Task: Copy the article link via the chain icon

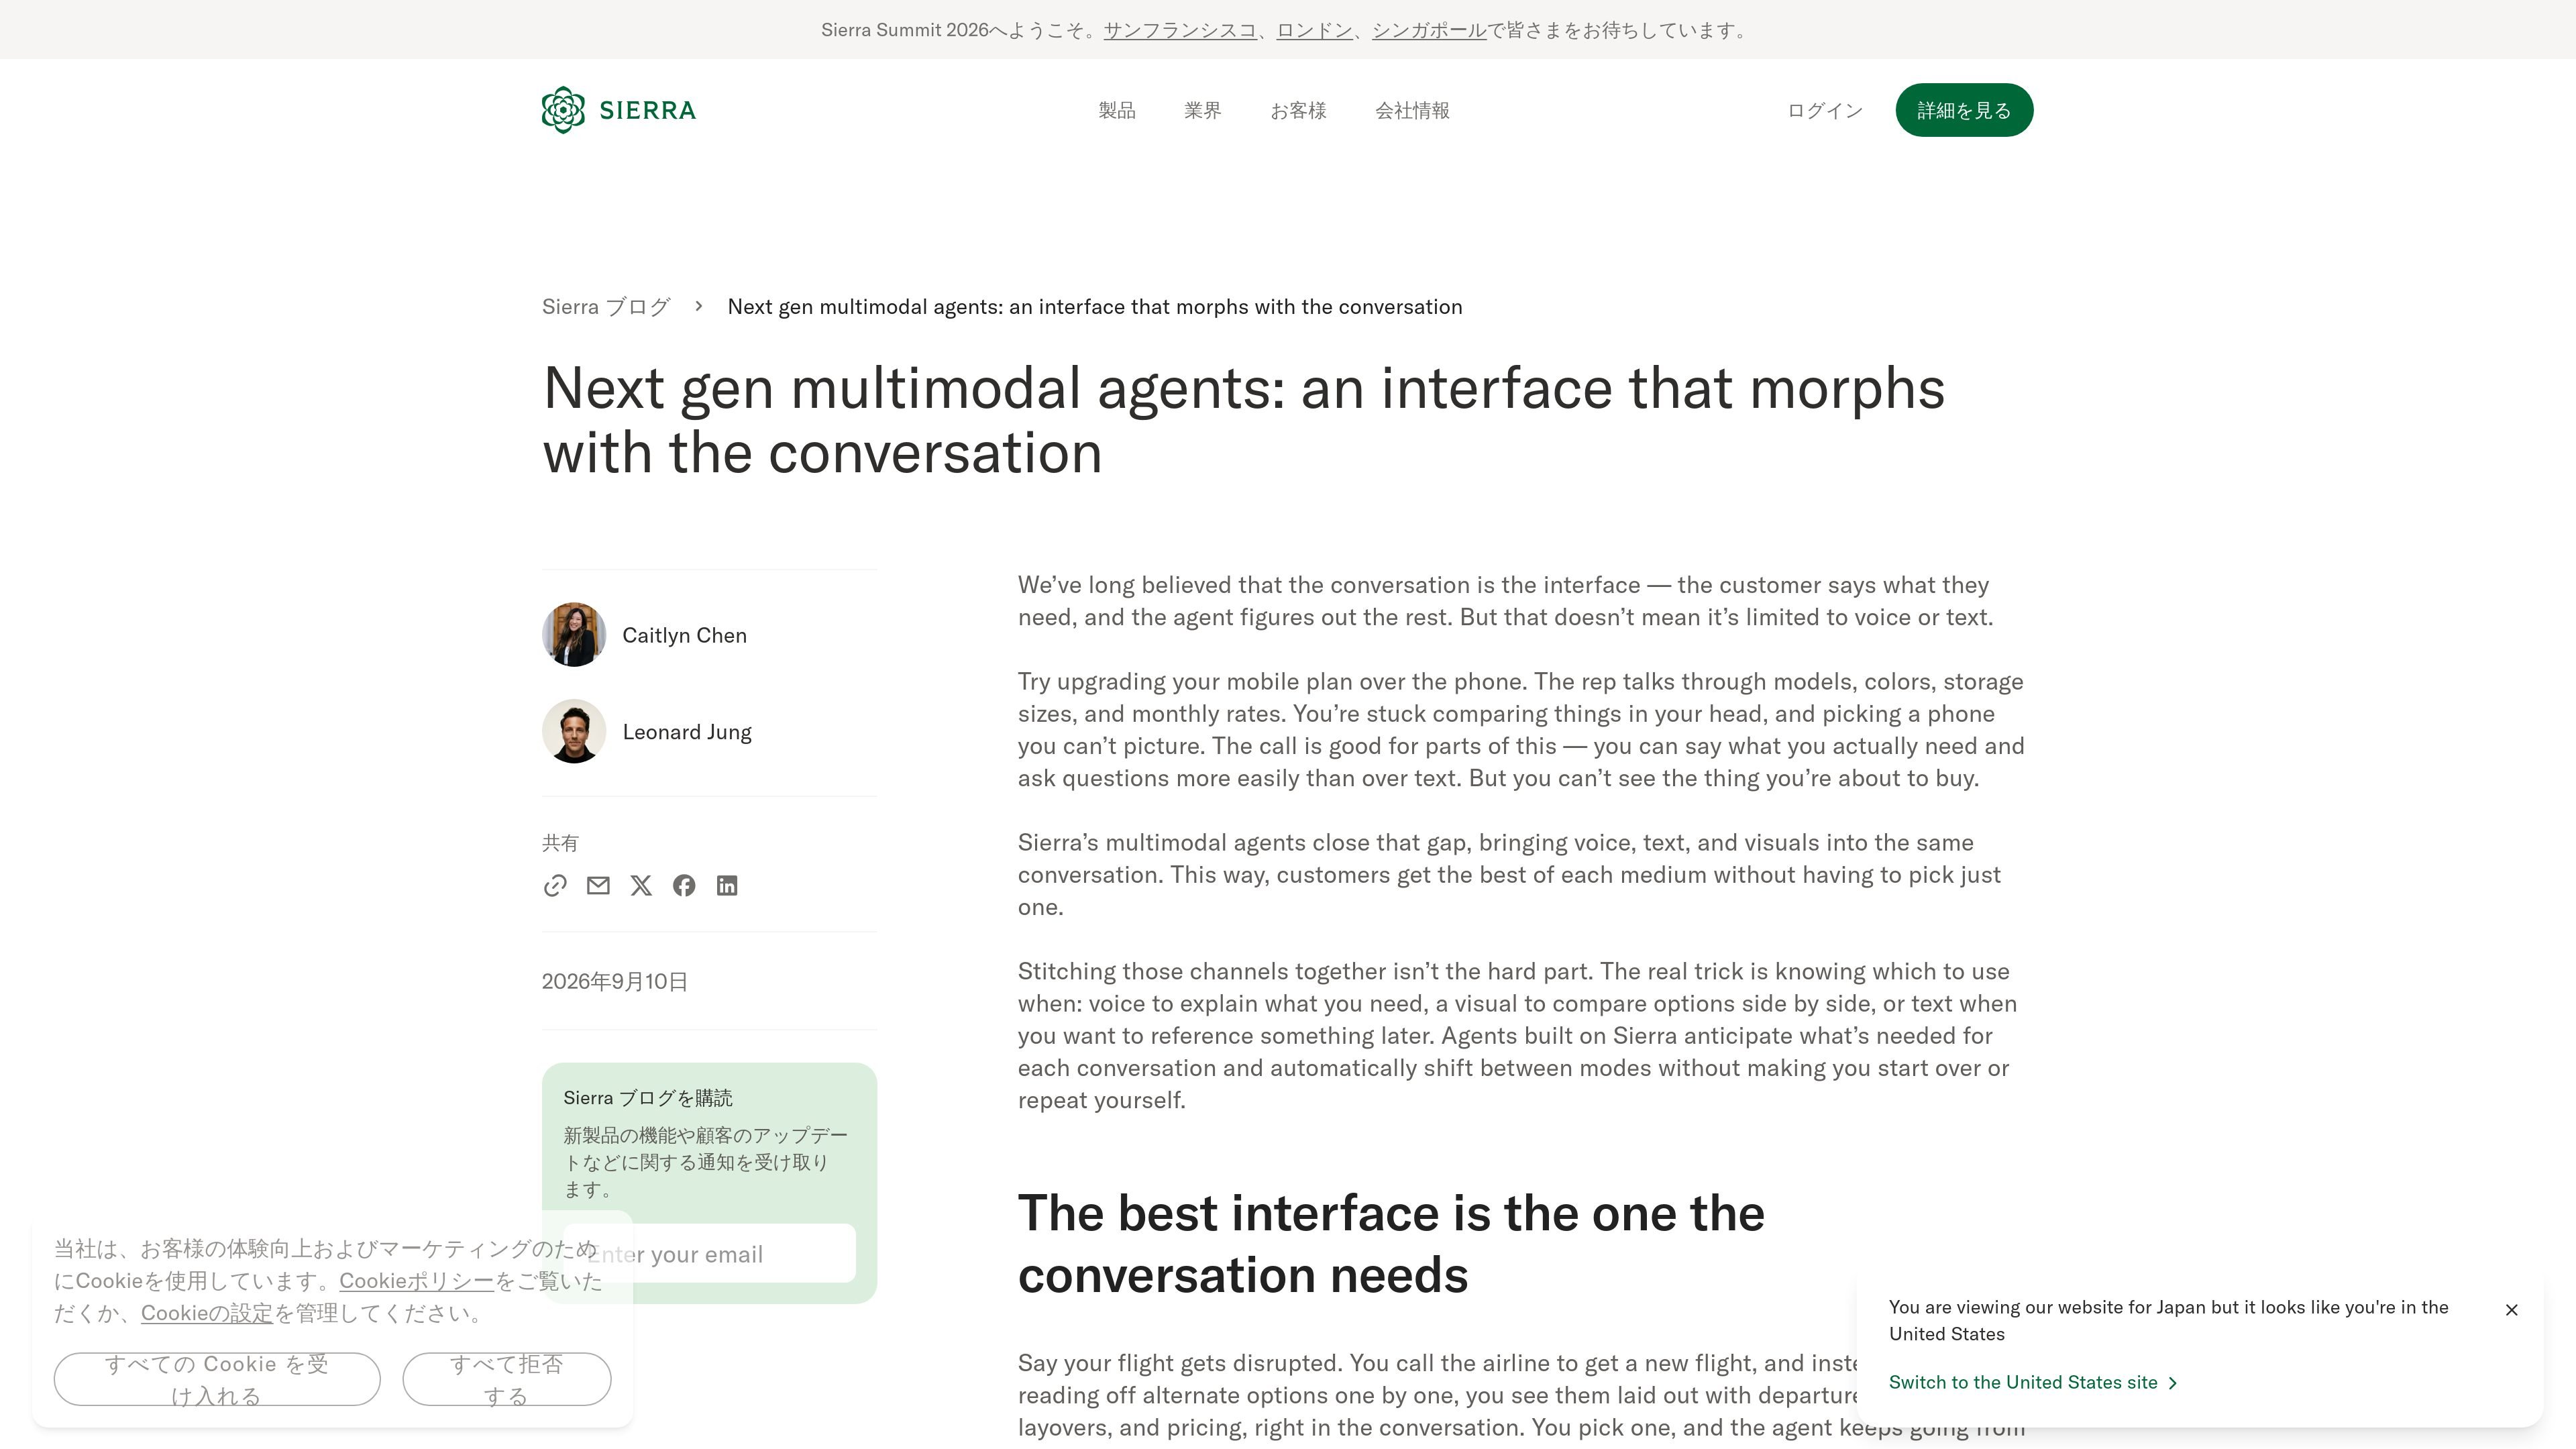Action: point(555,886)
